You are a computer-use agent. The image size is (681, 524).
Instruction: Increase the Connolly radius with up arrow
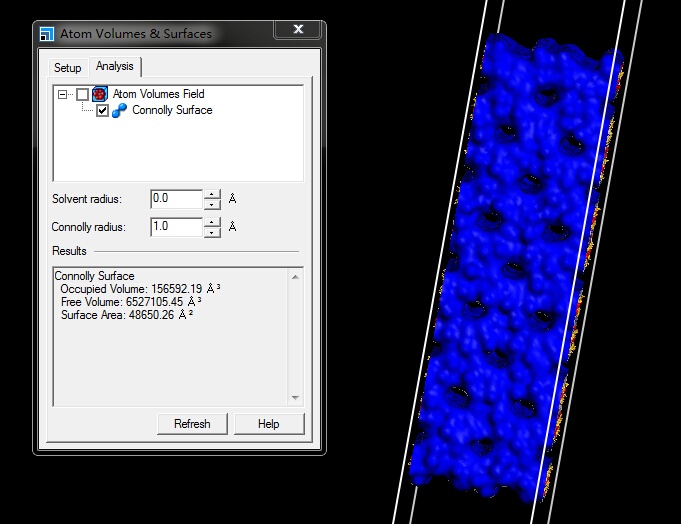pyautogui.click(x=212, y=222)
